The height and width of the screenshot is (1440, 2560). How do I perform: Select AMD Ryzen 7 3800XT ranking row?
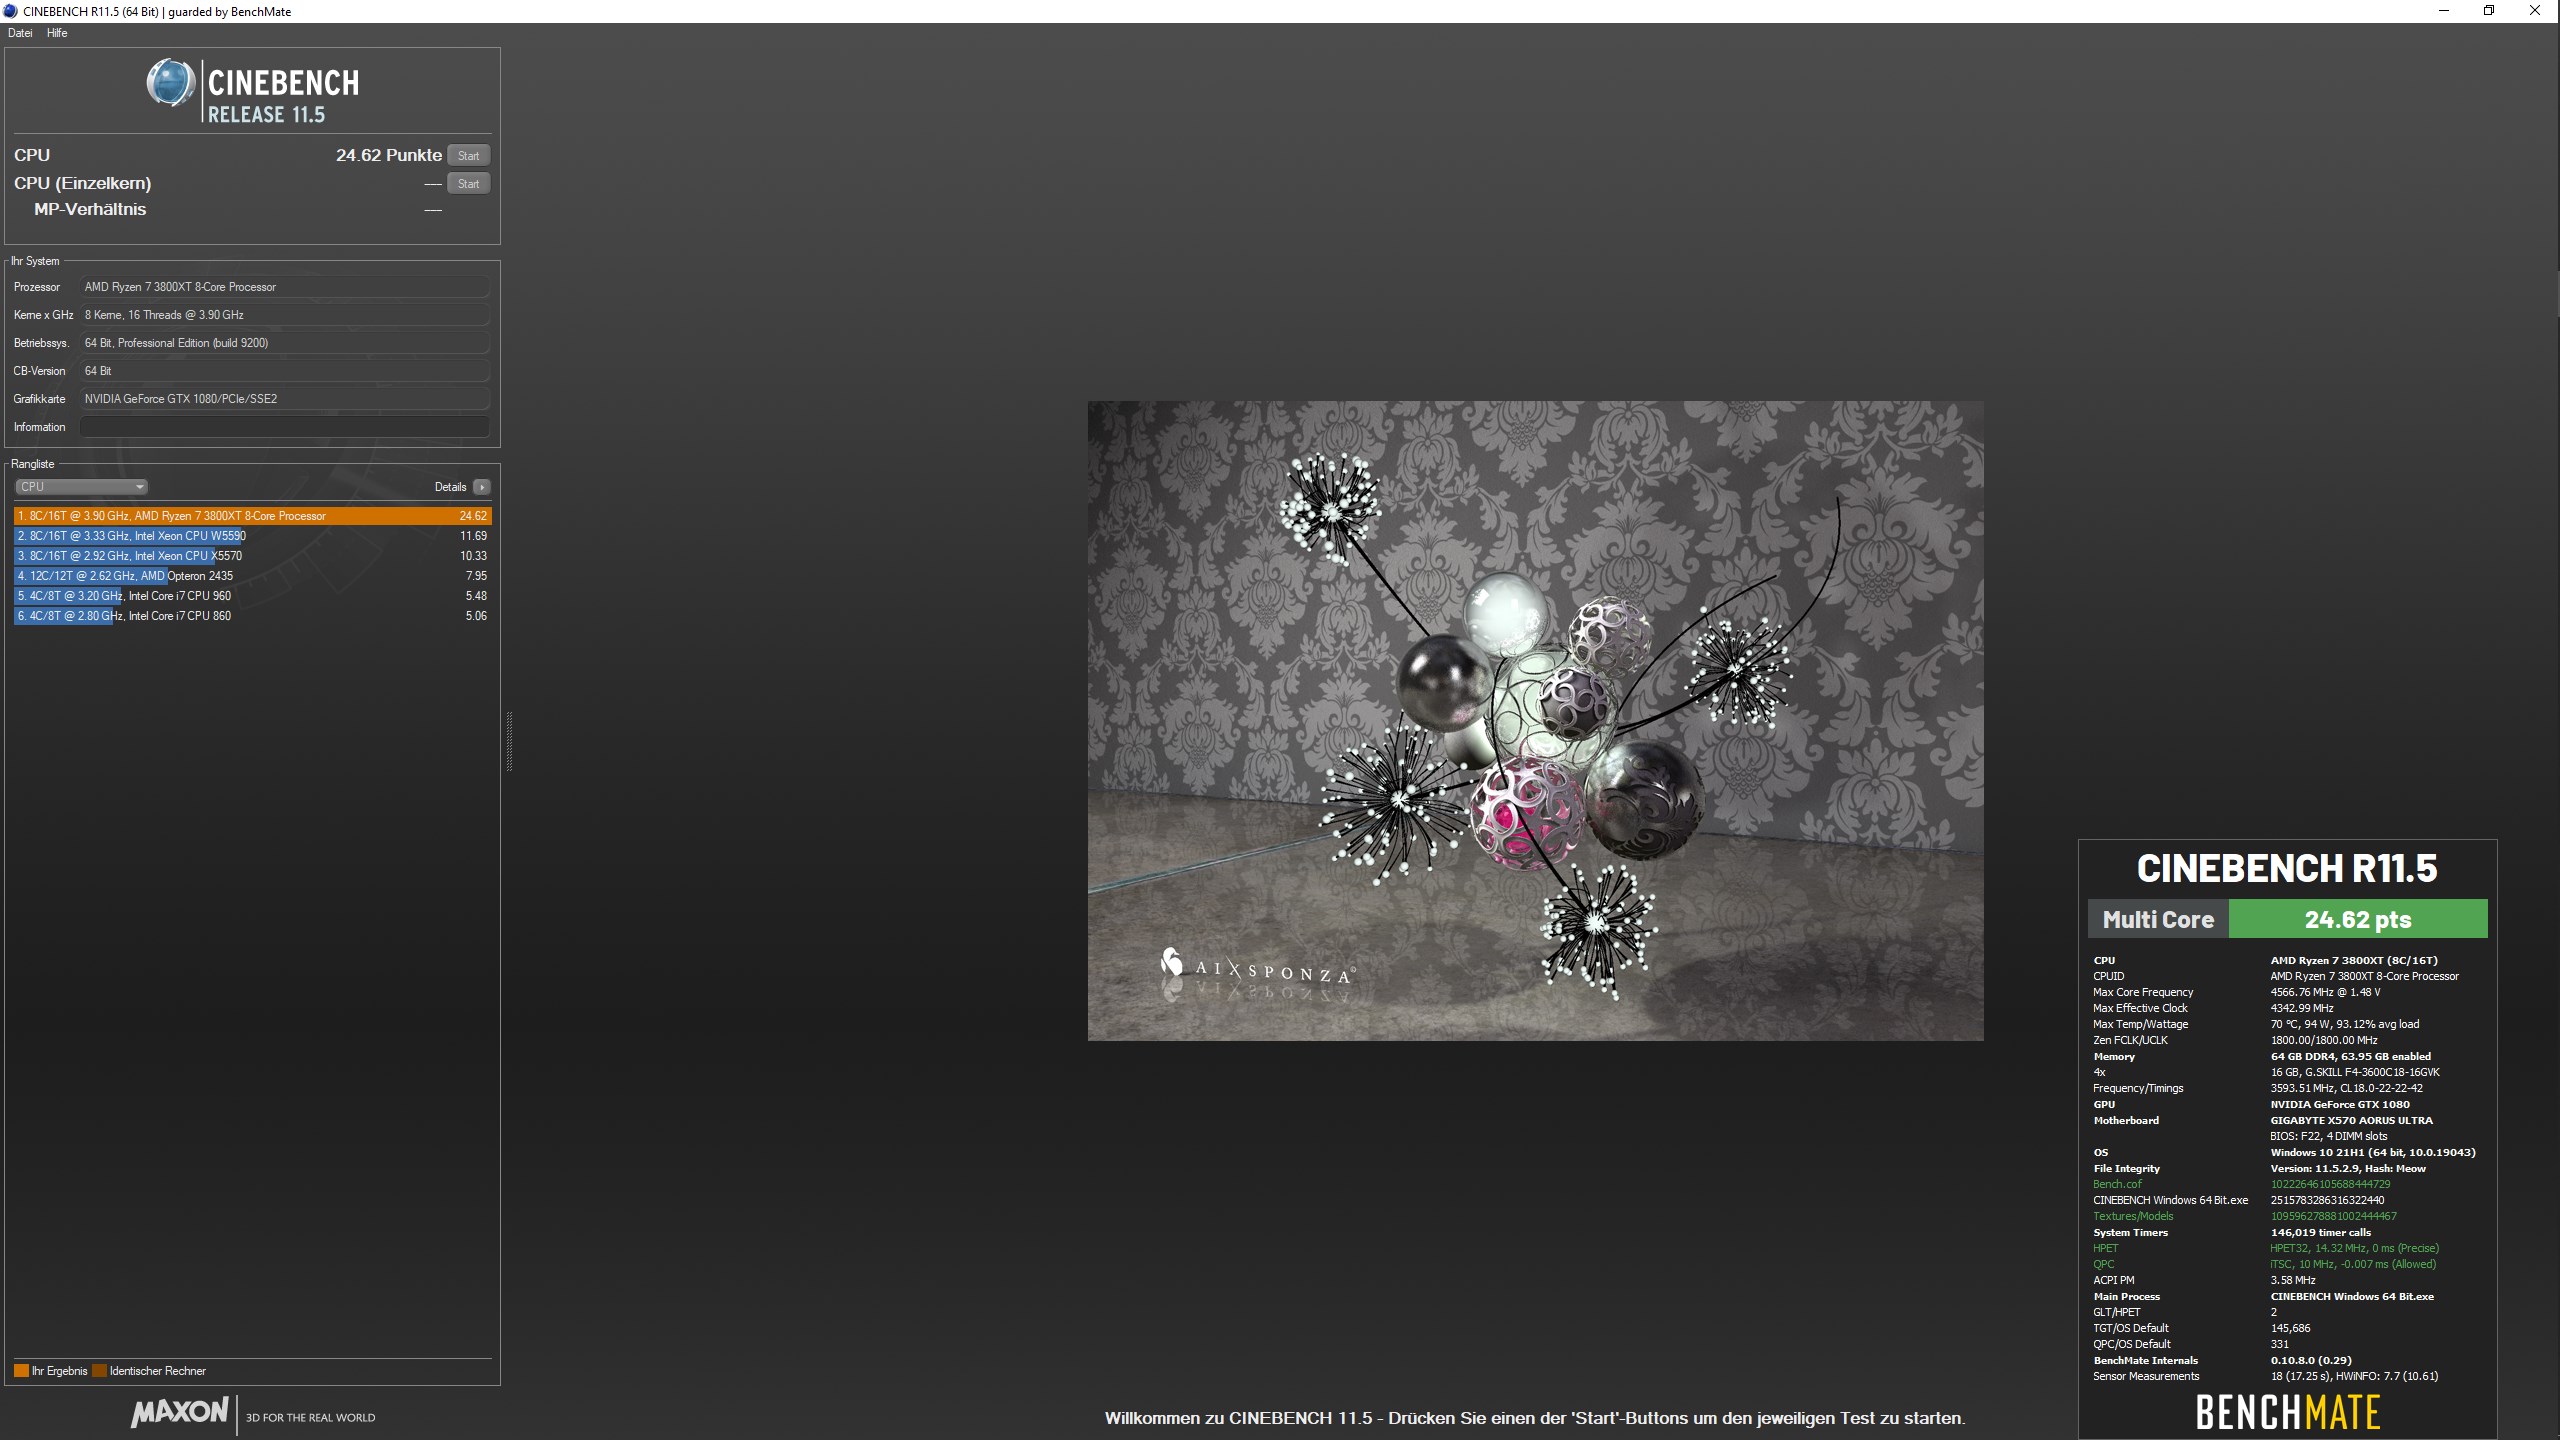coord(253,516)
